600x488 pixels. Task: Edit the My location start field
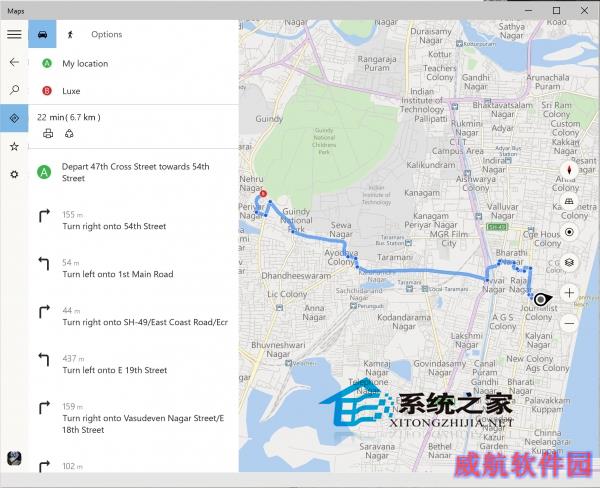coord(133,64)
